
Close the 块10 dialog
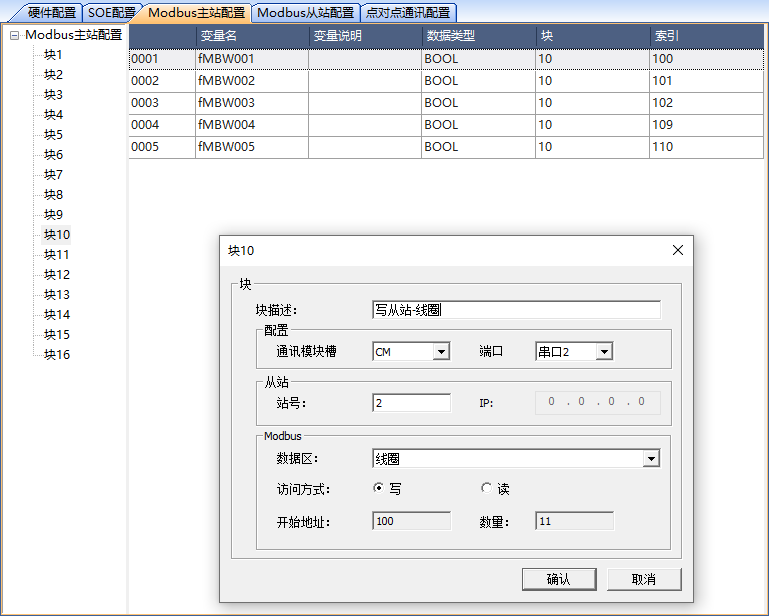coord(678,250)
